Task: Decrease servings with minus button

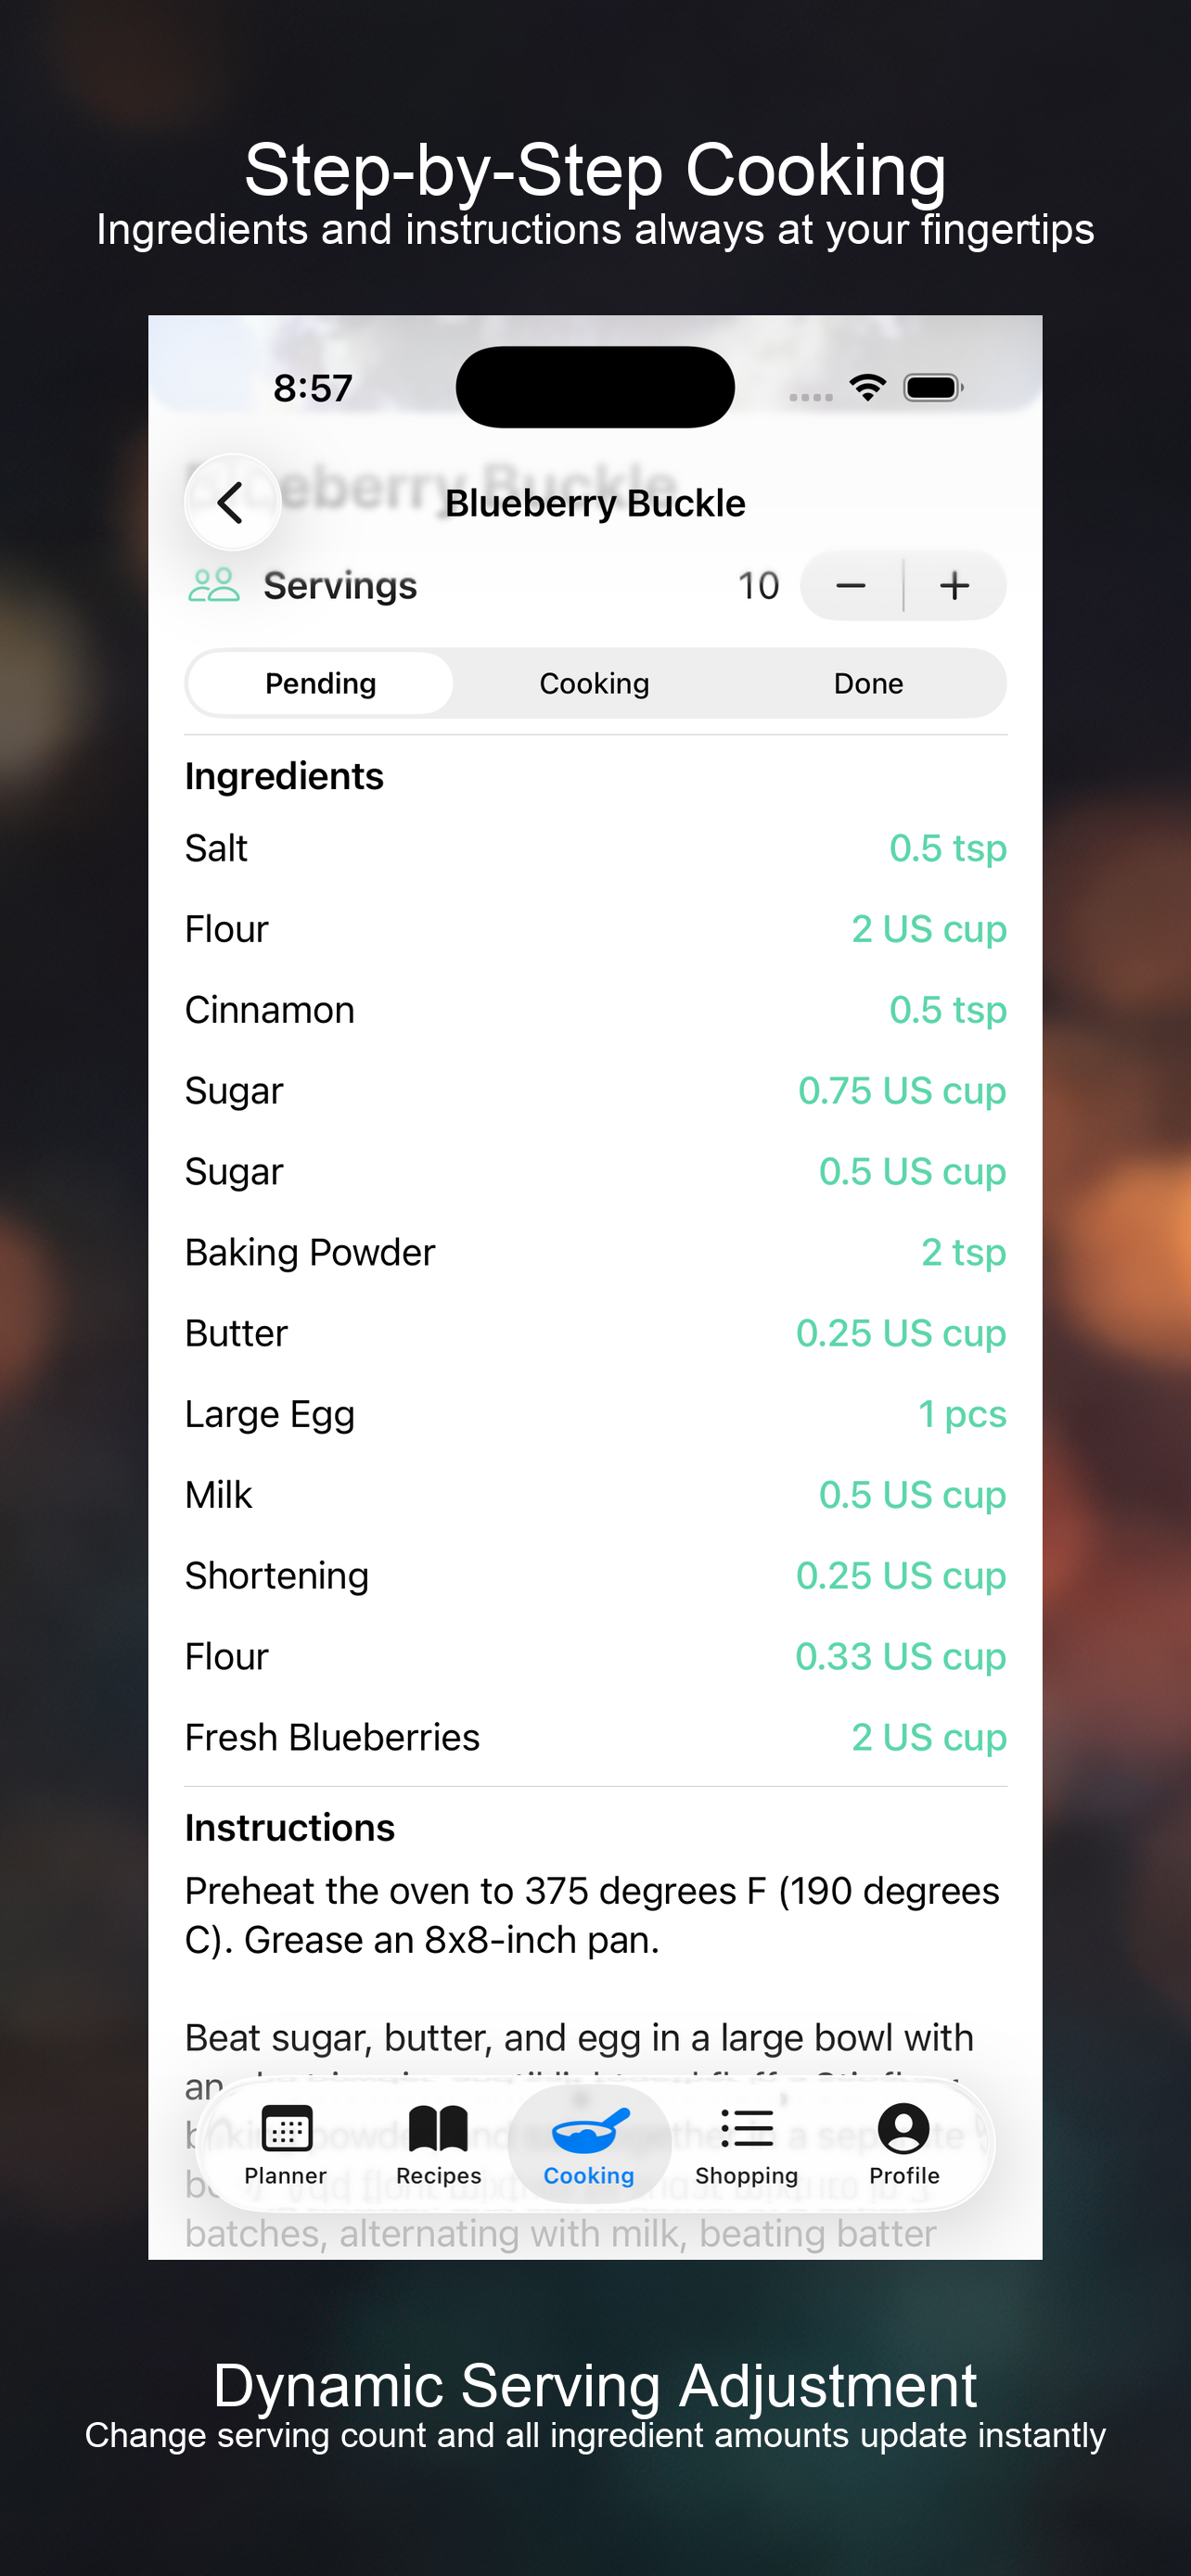Action: pos(851,586)
